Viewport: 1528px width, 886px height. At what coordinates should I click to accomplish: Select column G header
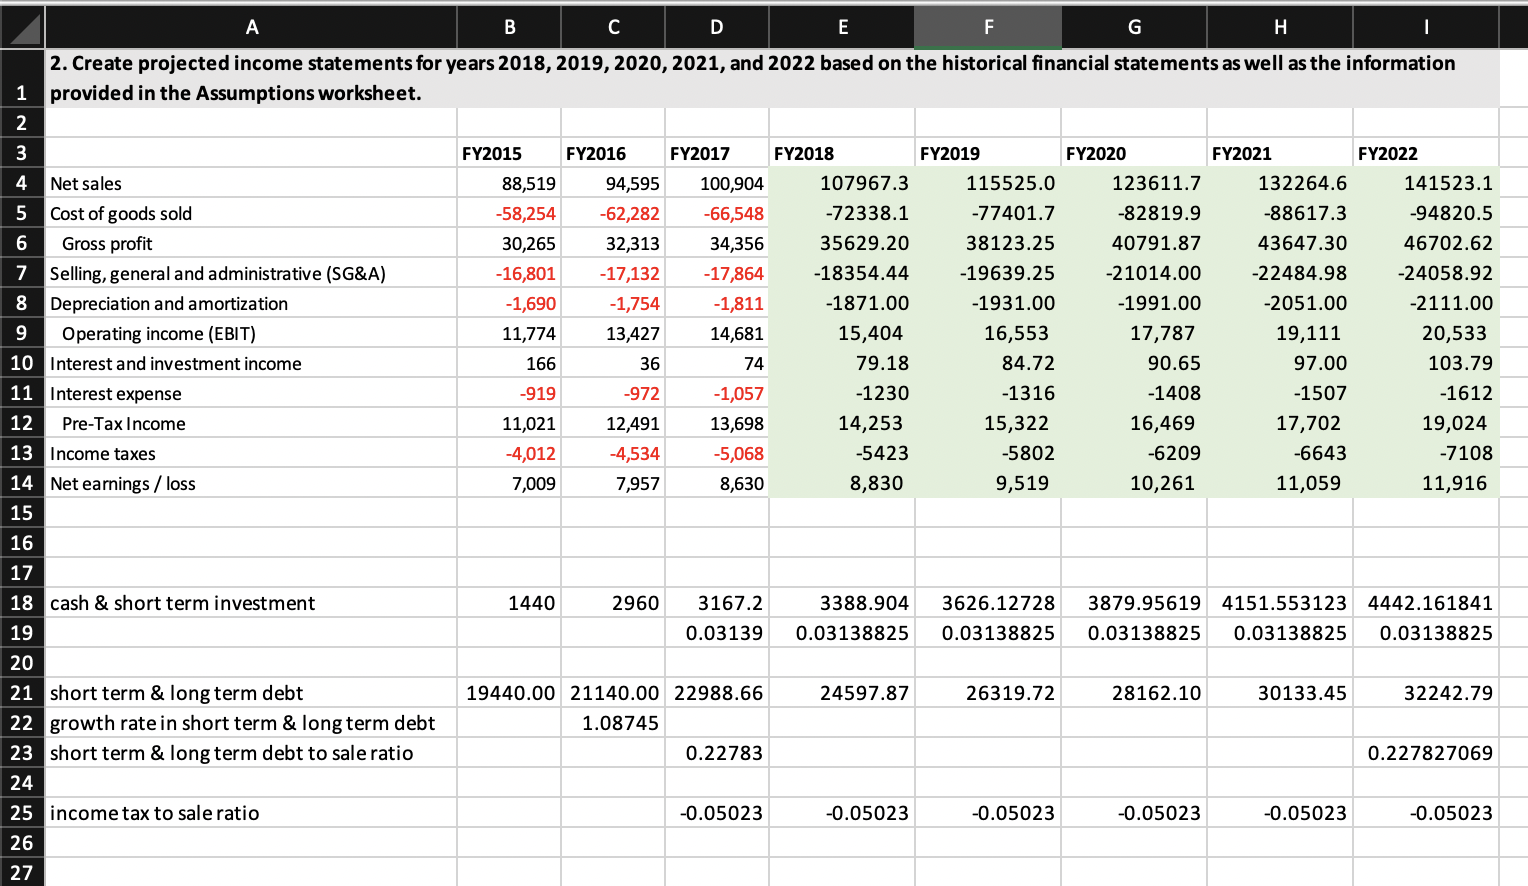click(x=1134, y=28)
